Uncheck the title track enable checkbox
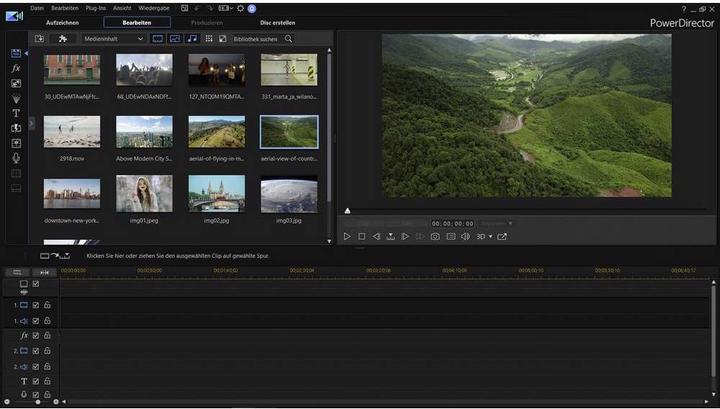This screenshot has height=409, width=720. click(36, 381)
